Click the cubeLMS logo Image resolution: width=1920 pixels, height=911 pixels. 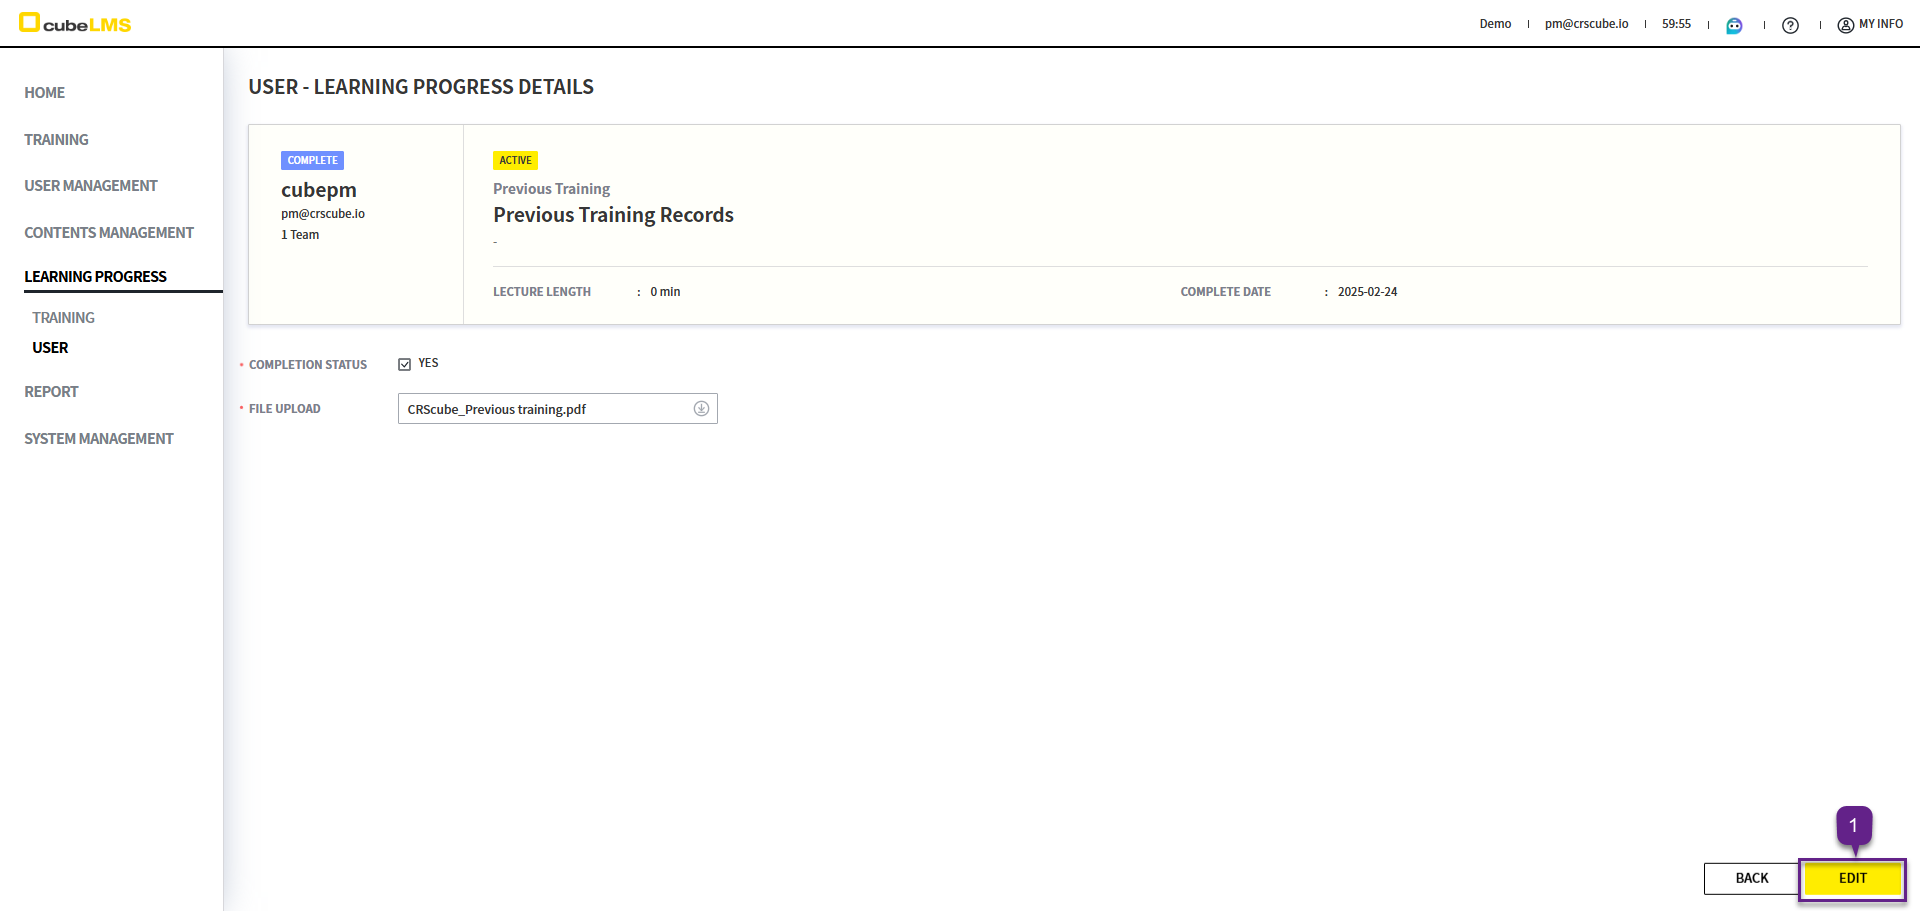76,24
